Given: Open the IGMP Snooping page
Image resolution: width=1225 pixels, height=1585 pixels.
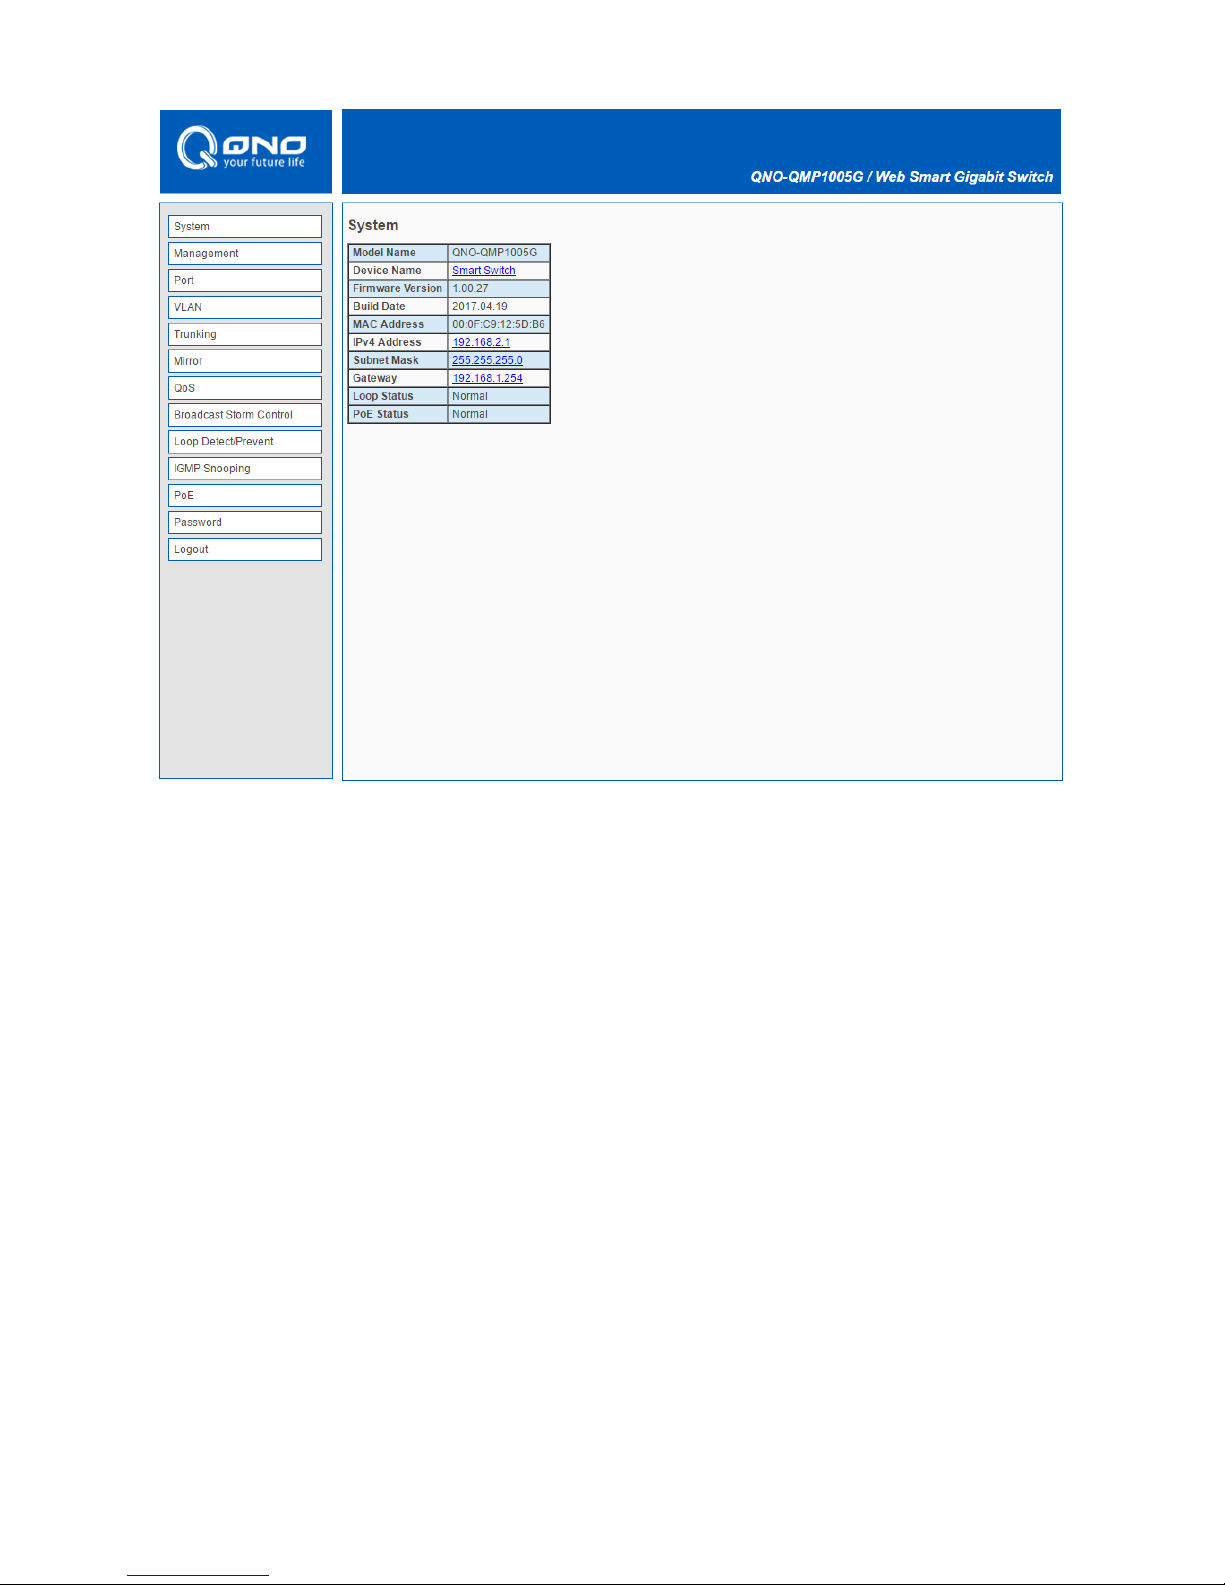Looking at the screenshot, I should (x=244, y=469).
